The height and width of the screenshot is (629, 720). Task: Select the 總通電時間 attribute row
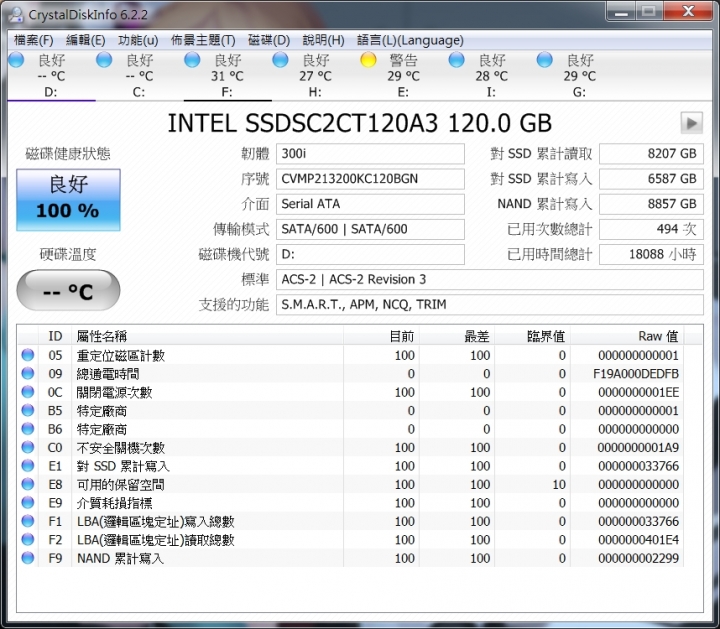pos(351,374)
